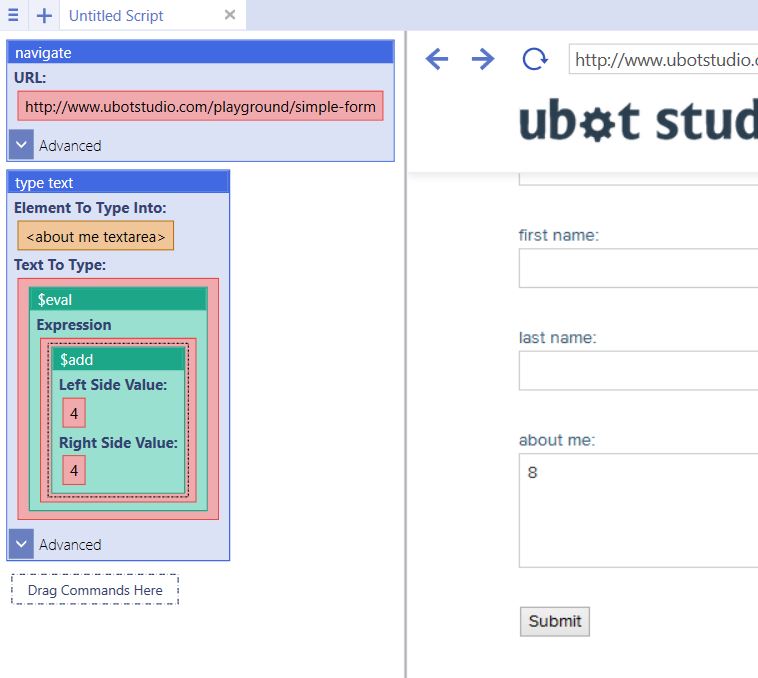This screenshot has height=678, width=758.
Task: Click the 'last name:' form label
Action: (557, 338)
